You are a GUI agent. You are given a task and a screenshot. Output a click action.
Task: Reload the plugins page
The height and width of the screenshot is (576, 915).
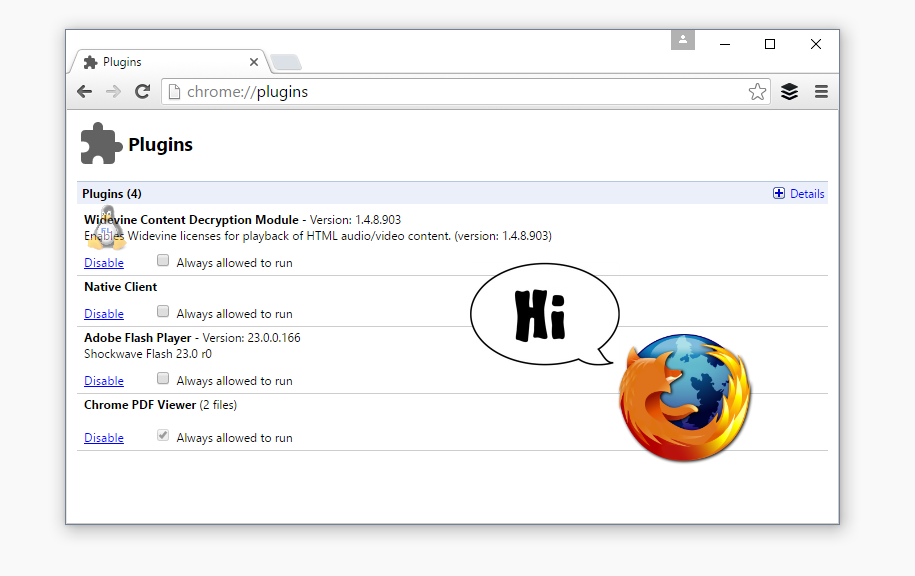(142, 92)
